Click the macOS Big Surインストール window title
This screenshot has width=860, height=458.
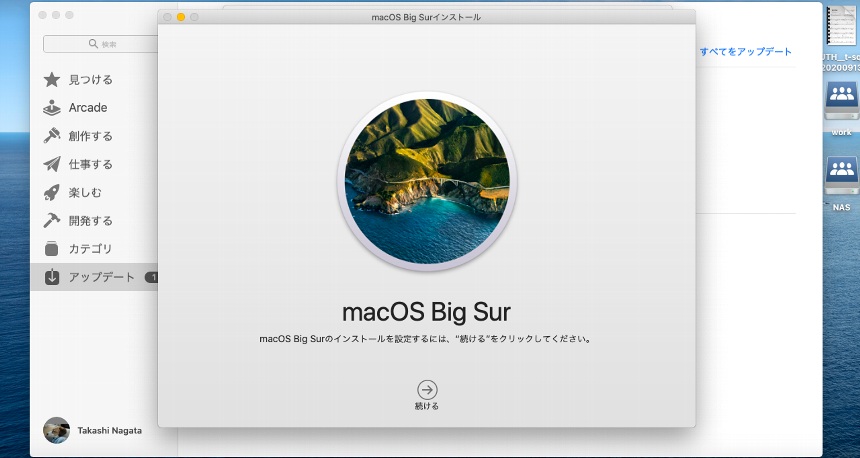click(426, 17)
